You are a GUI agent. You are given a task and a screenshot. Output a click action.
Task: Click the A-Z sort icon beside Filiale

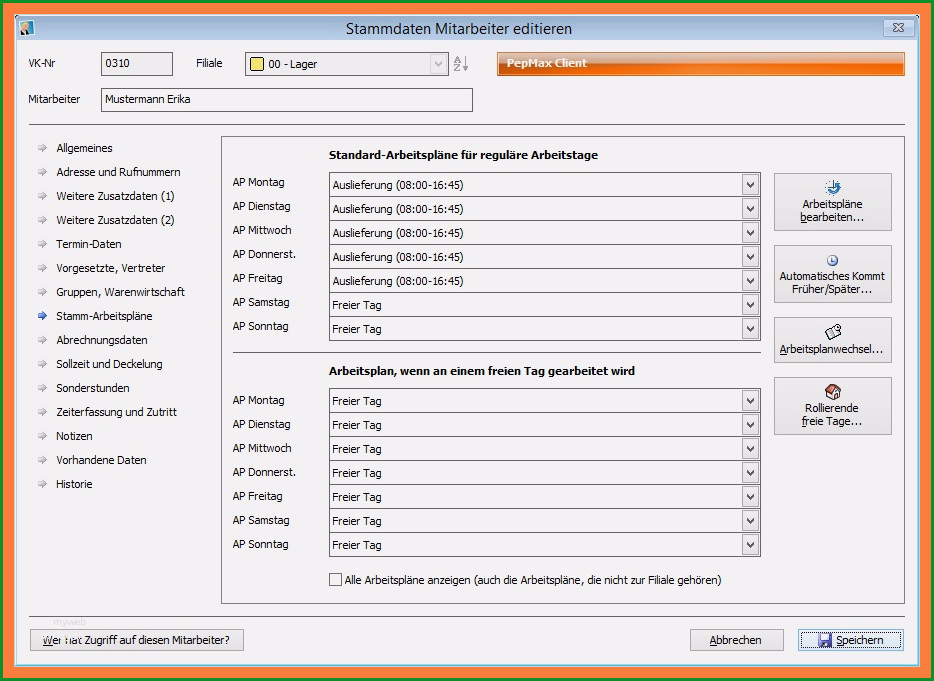(460, 64)
